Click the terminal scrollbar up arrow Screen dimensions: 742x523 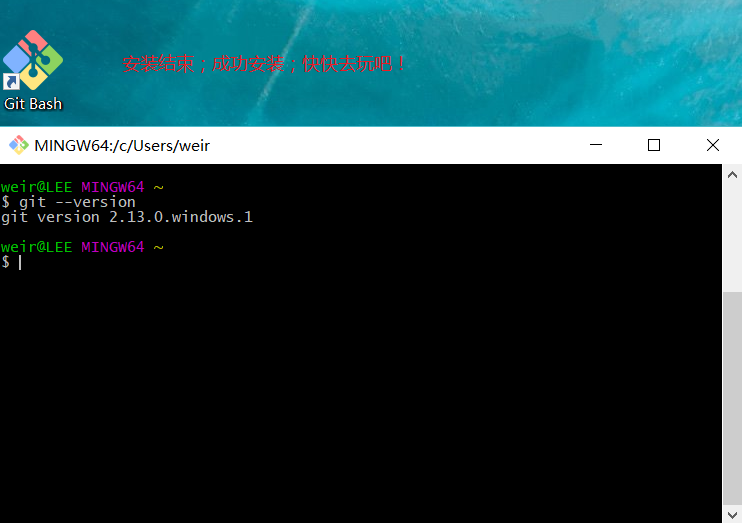(732, 175)
